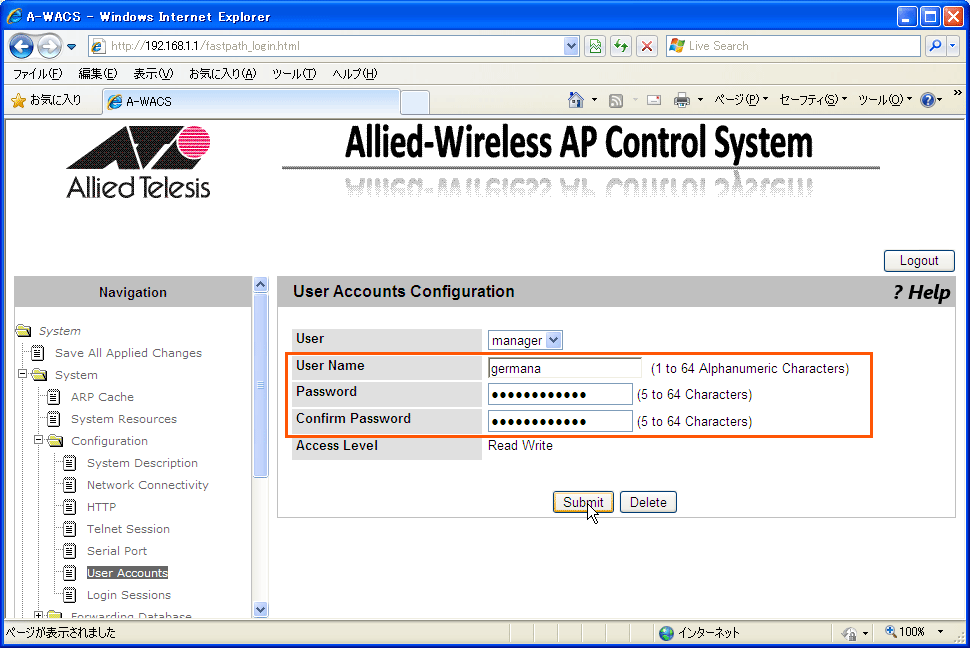Viewport: 970px width, 648px height.
Task: Open a new blank tab
Action: tap(414, 102)
